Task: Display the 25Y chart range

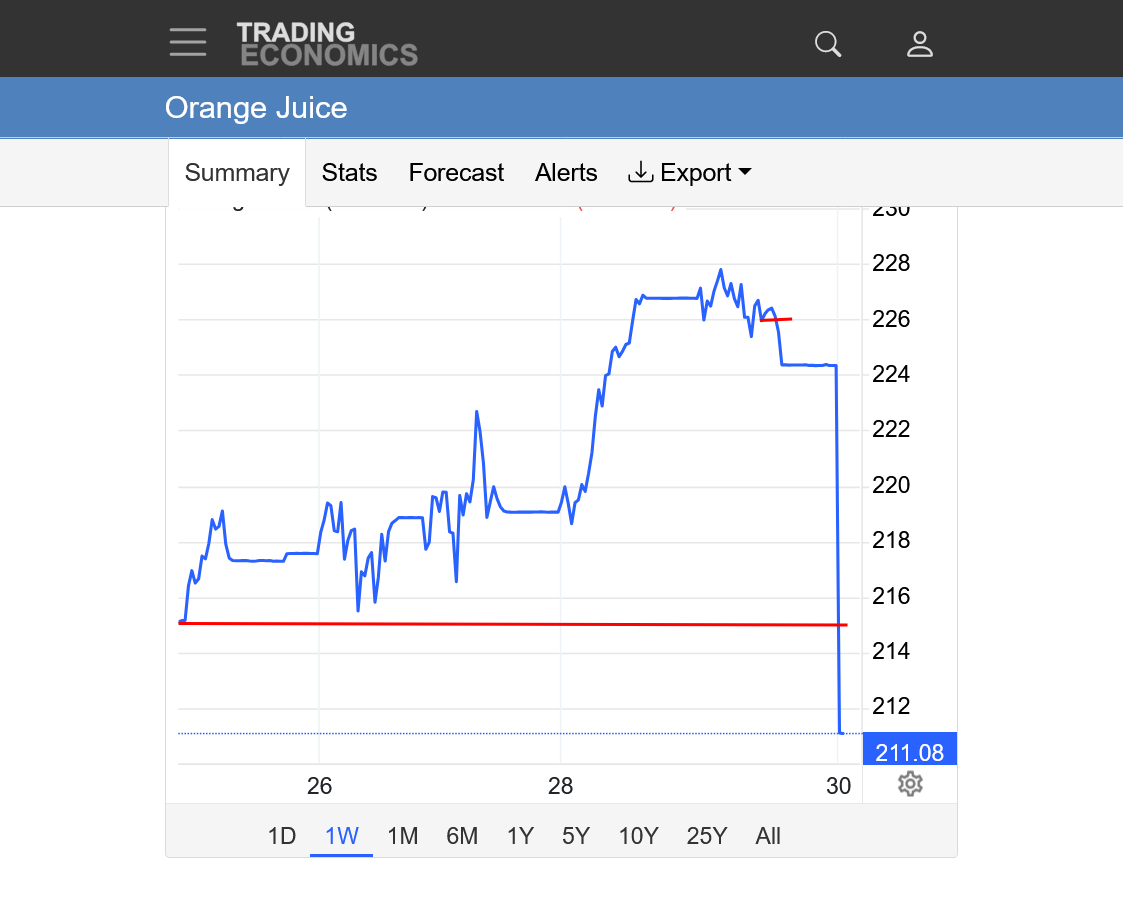Action: click(706, 836)
